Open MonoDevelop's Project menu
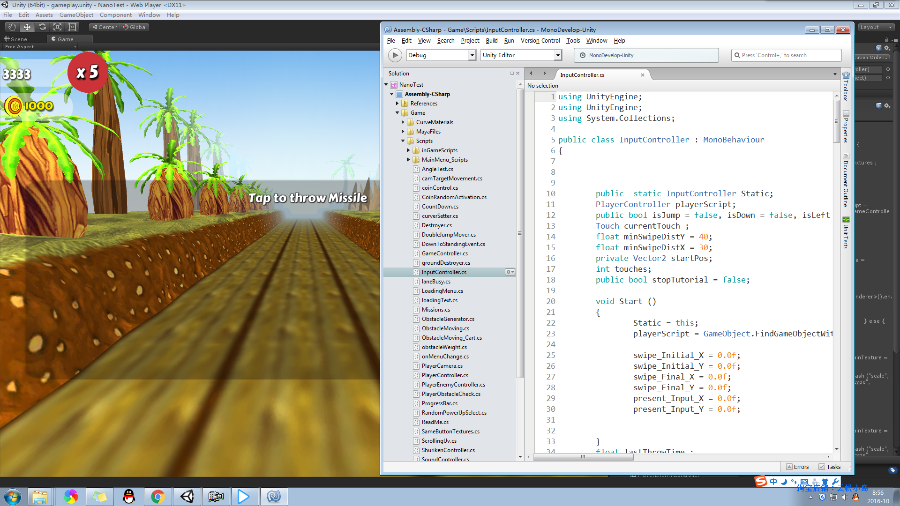The image size is (900, 506). tap(470, 41)
